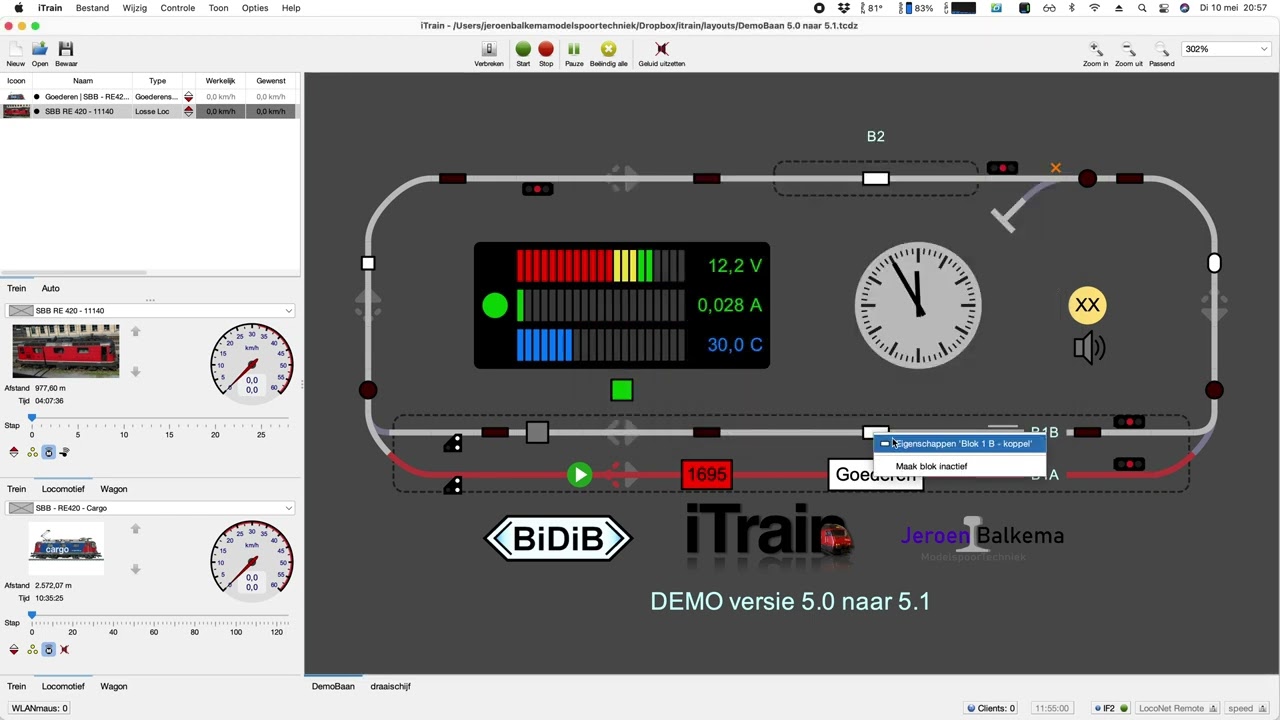The width and height of the screenshot is (1280, 720).
Task: Click the WLANmaus: 0 status button
Action: tap(39, 708)
